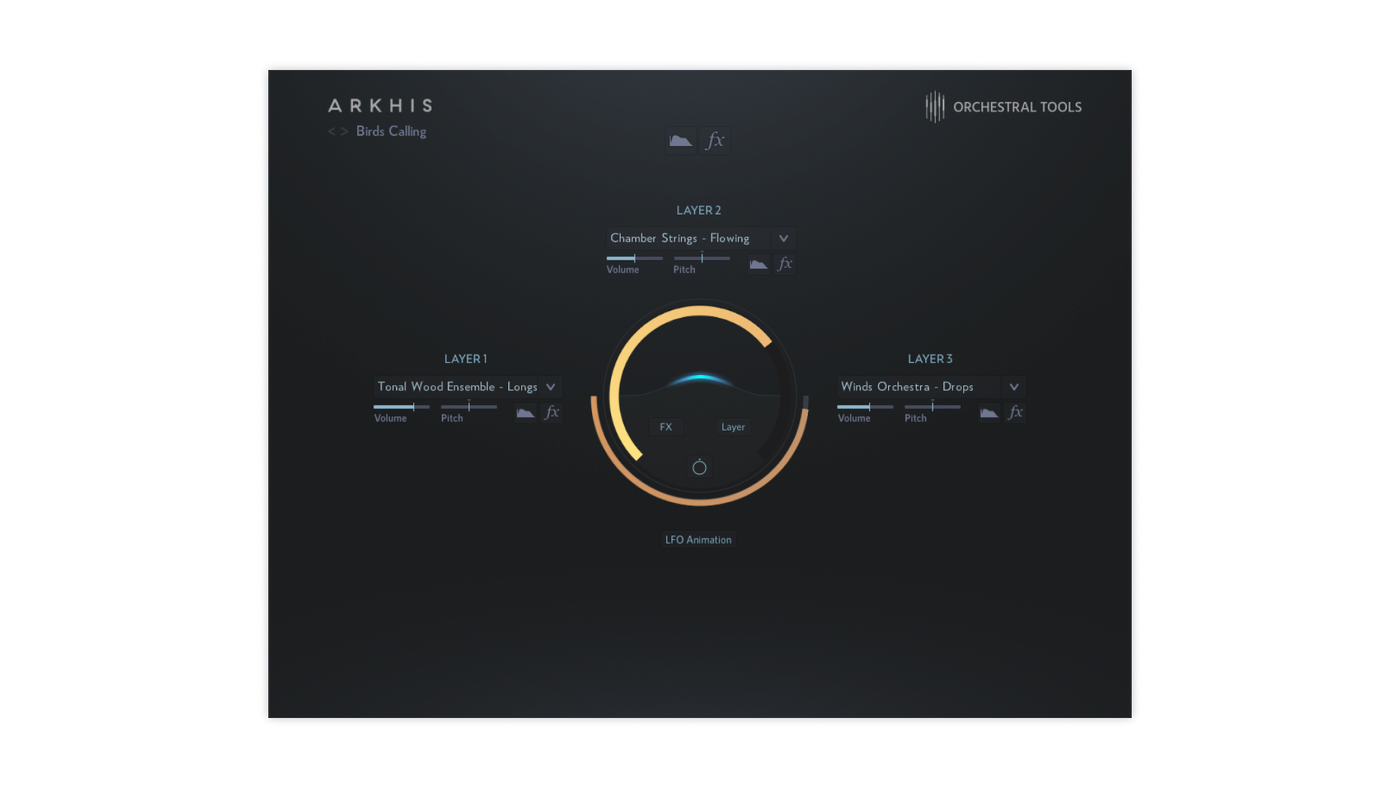Open the Layer 1 envelope icon

pos(525,412)
